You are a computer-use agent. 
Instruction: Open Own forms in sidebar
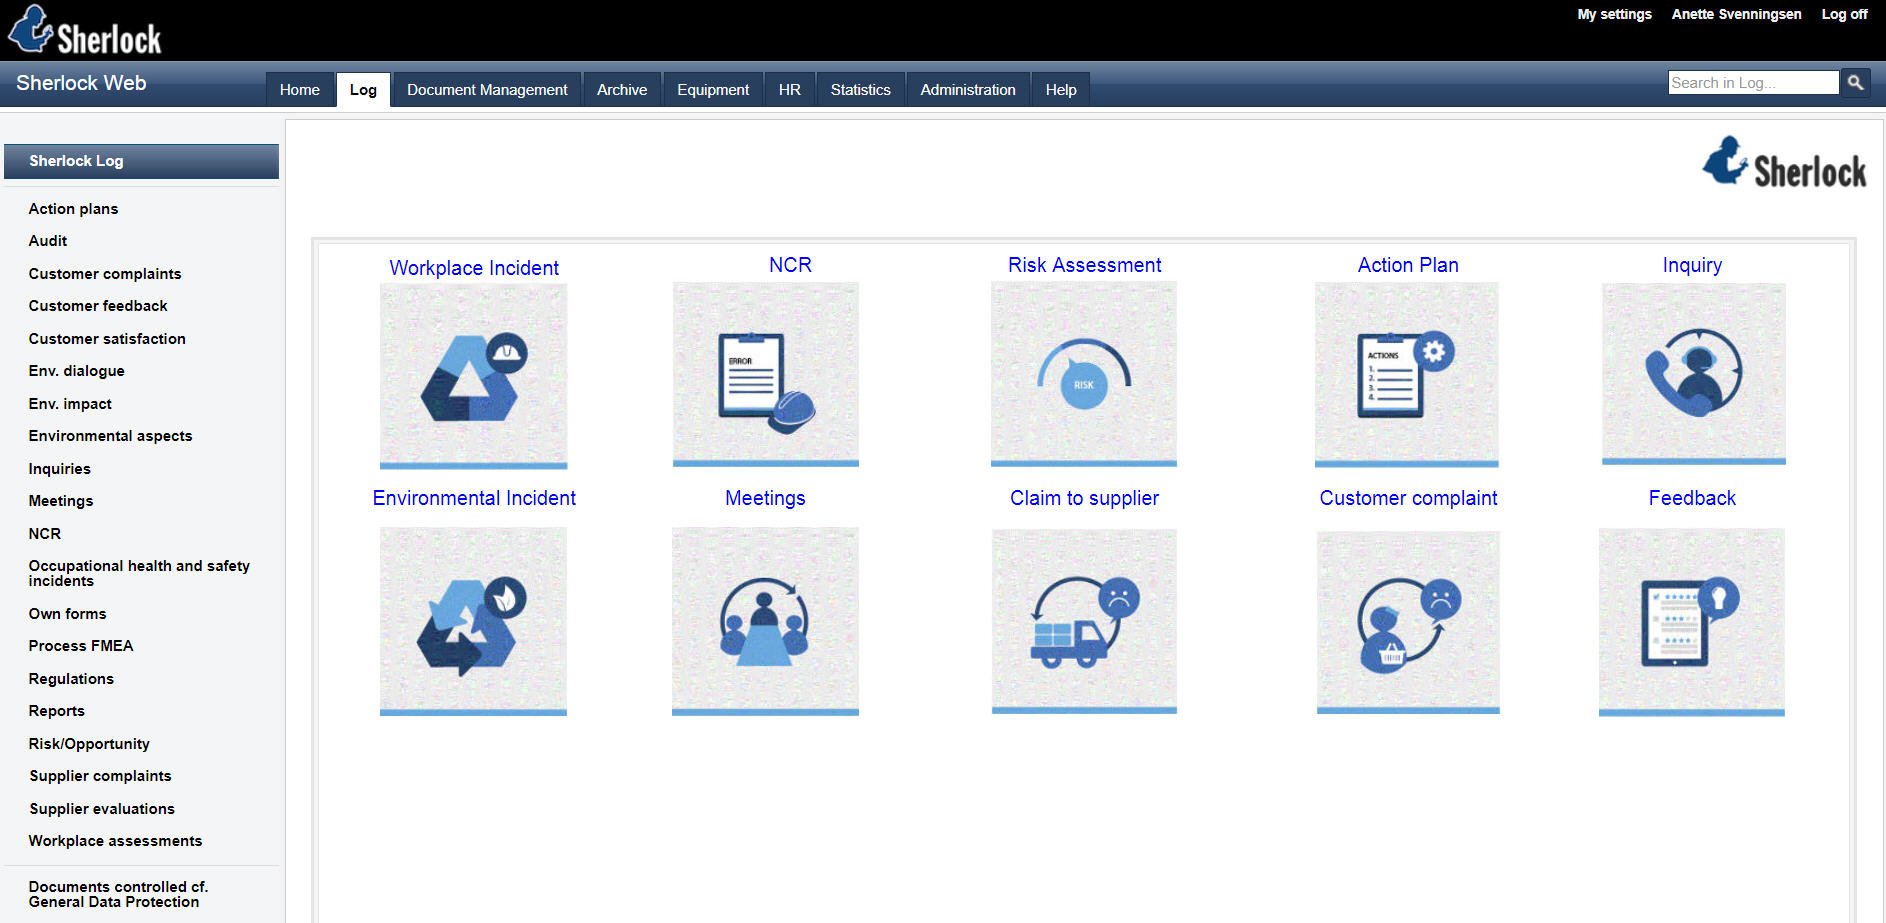click(x=67, y=614)
